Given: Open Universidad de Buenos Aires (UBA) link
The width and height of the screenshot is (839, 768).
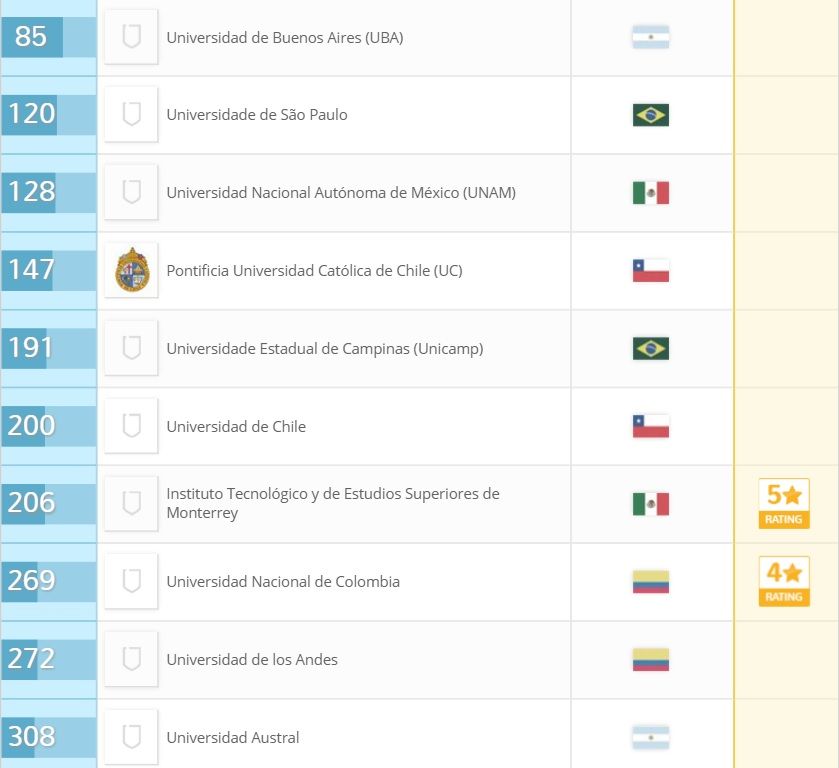Looking at the screenshot, I should [285, 38].
